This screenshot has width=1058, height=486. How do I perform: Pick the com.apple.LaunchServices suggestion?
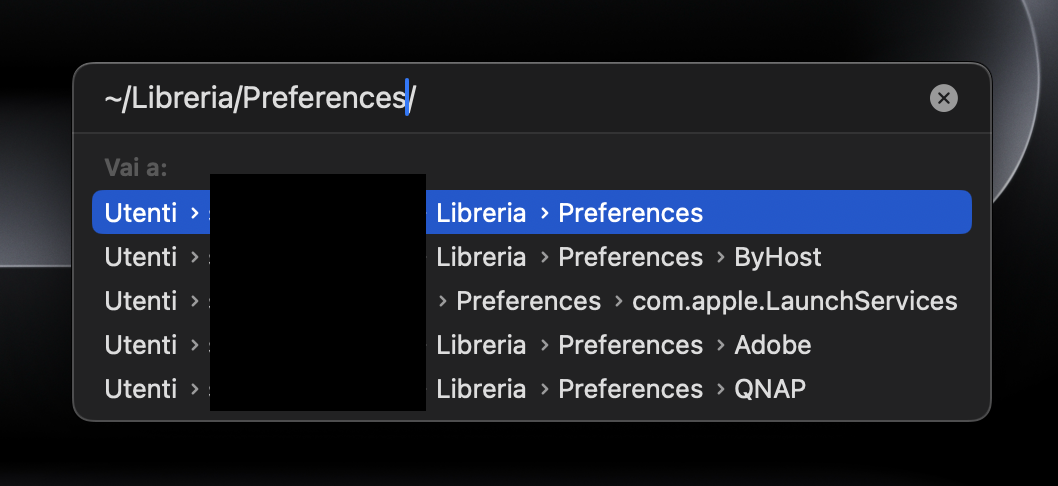[x=795, y=301]
